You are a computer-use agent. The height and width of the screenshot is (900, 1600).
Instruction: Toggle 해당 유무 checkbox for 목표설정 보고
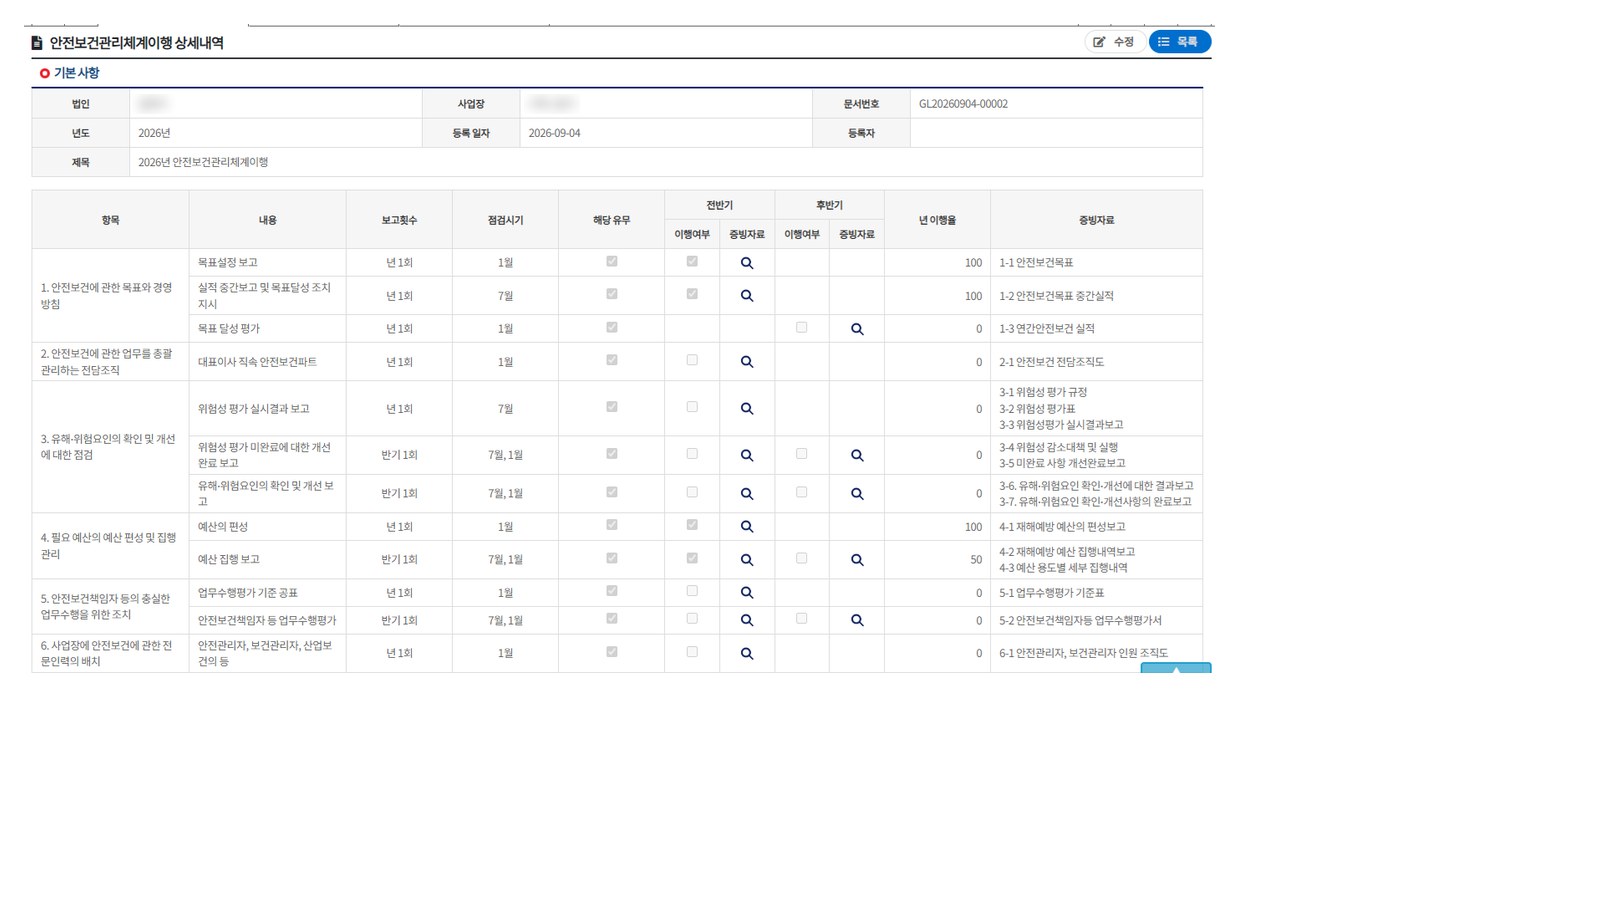pyautogui.click(x=612, y=261)
